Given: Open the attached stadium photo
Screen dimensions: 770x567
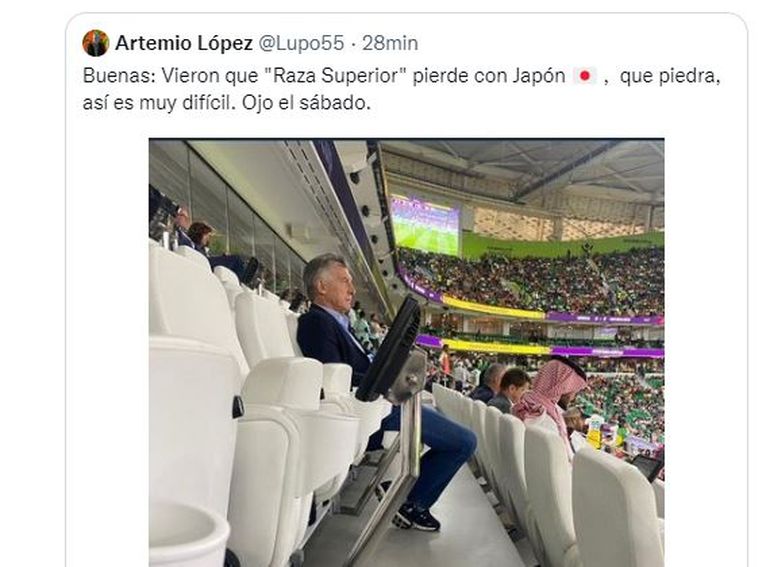Looking at the screenshot, I should click(407, 352).
